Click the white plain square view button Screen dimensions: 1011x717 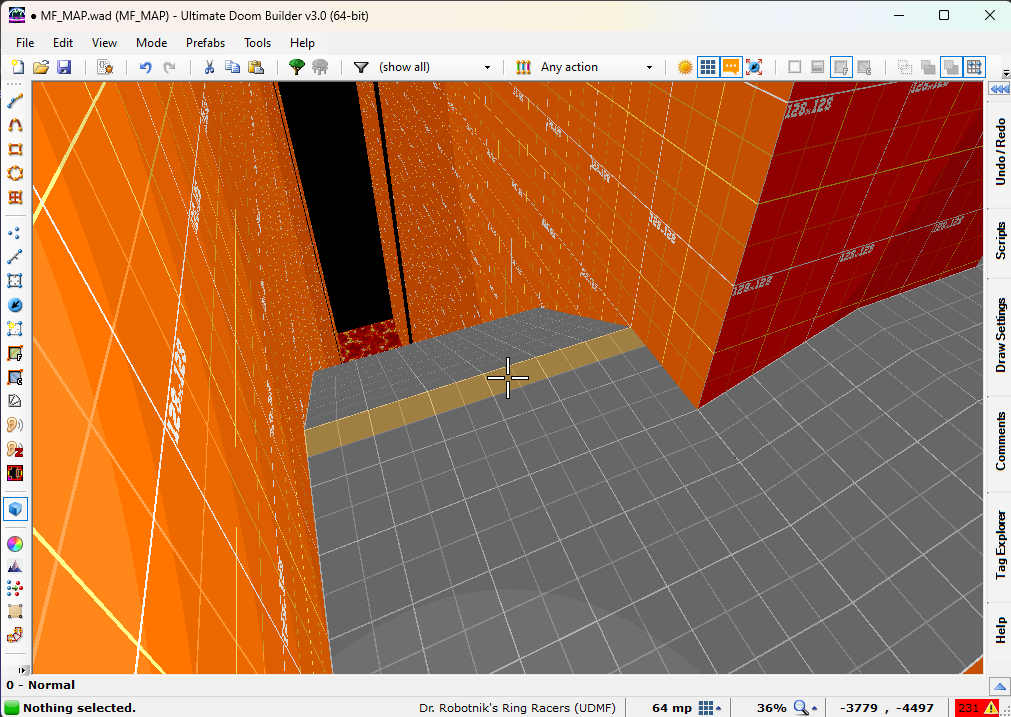[x=794, y=67]
